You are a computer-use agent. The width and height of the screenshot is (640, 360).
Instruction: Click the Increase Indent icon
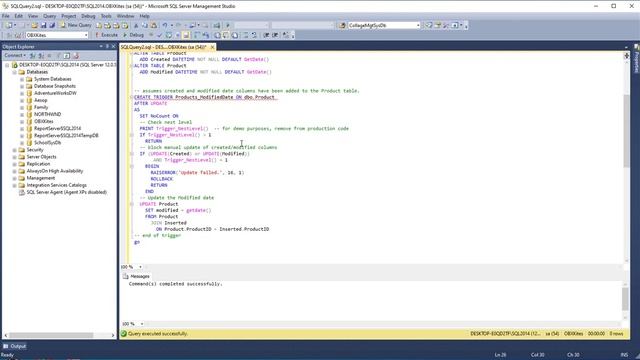point(275,35)
